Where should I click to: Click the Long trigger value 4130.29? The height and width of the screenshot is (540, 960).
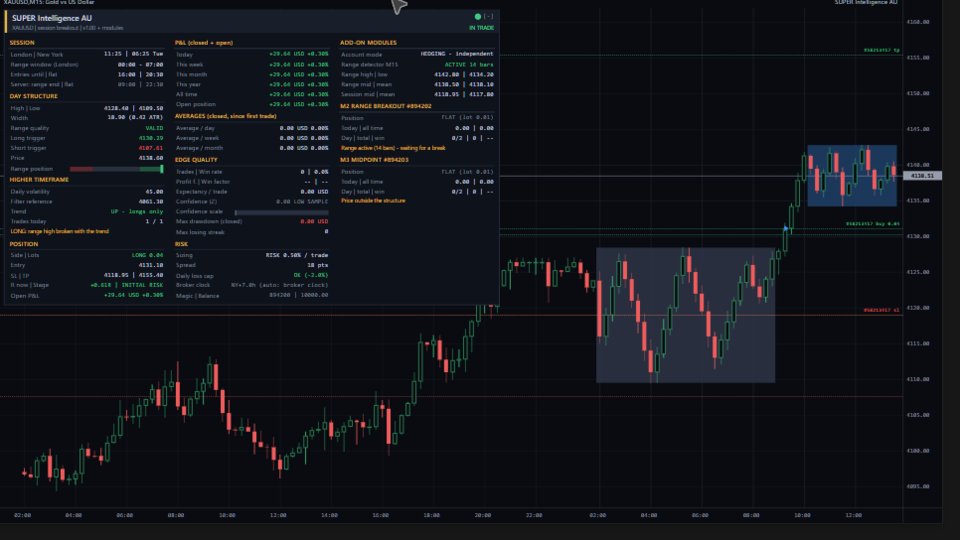click(151, 138)
